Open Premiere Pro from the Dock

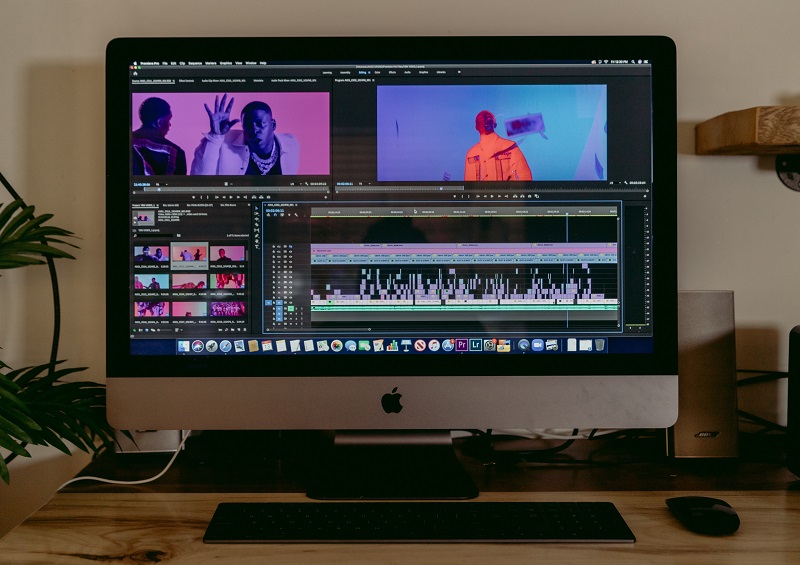tap(462, 345)
